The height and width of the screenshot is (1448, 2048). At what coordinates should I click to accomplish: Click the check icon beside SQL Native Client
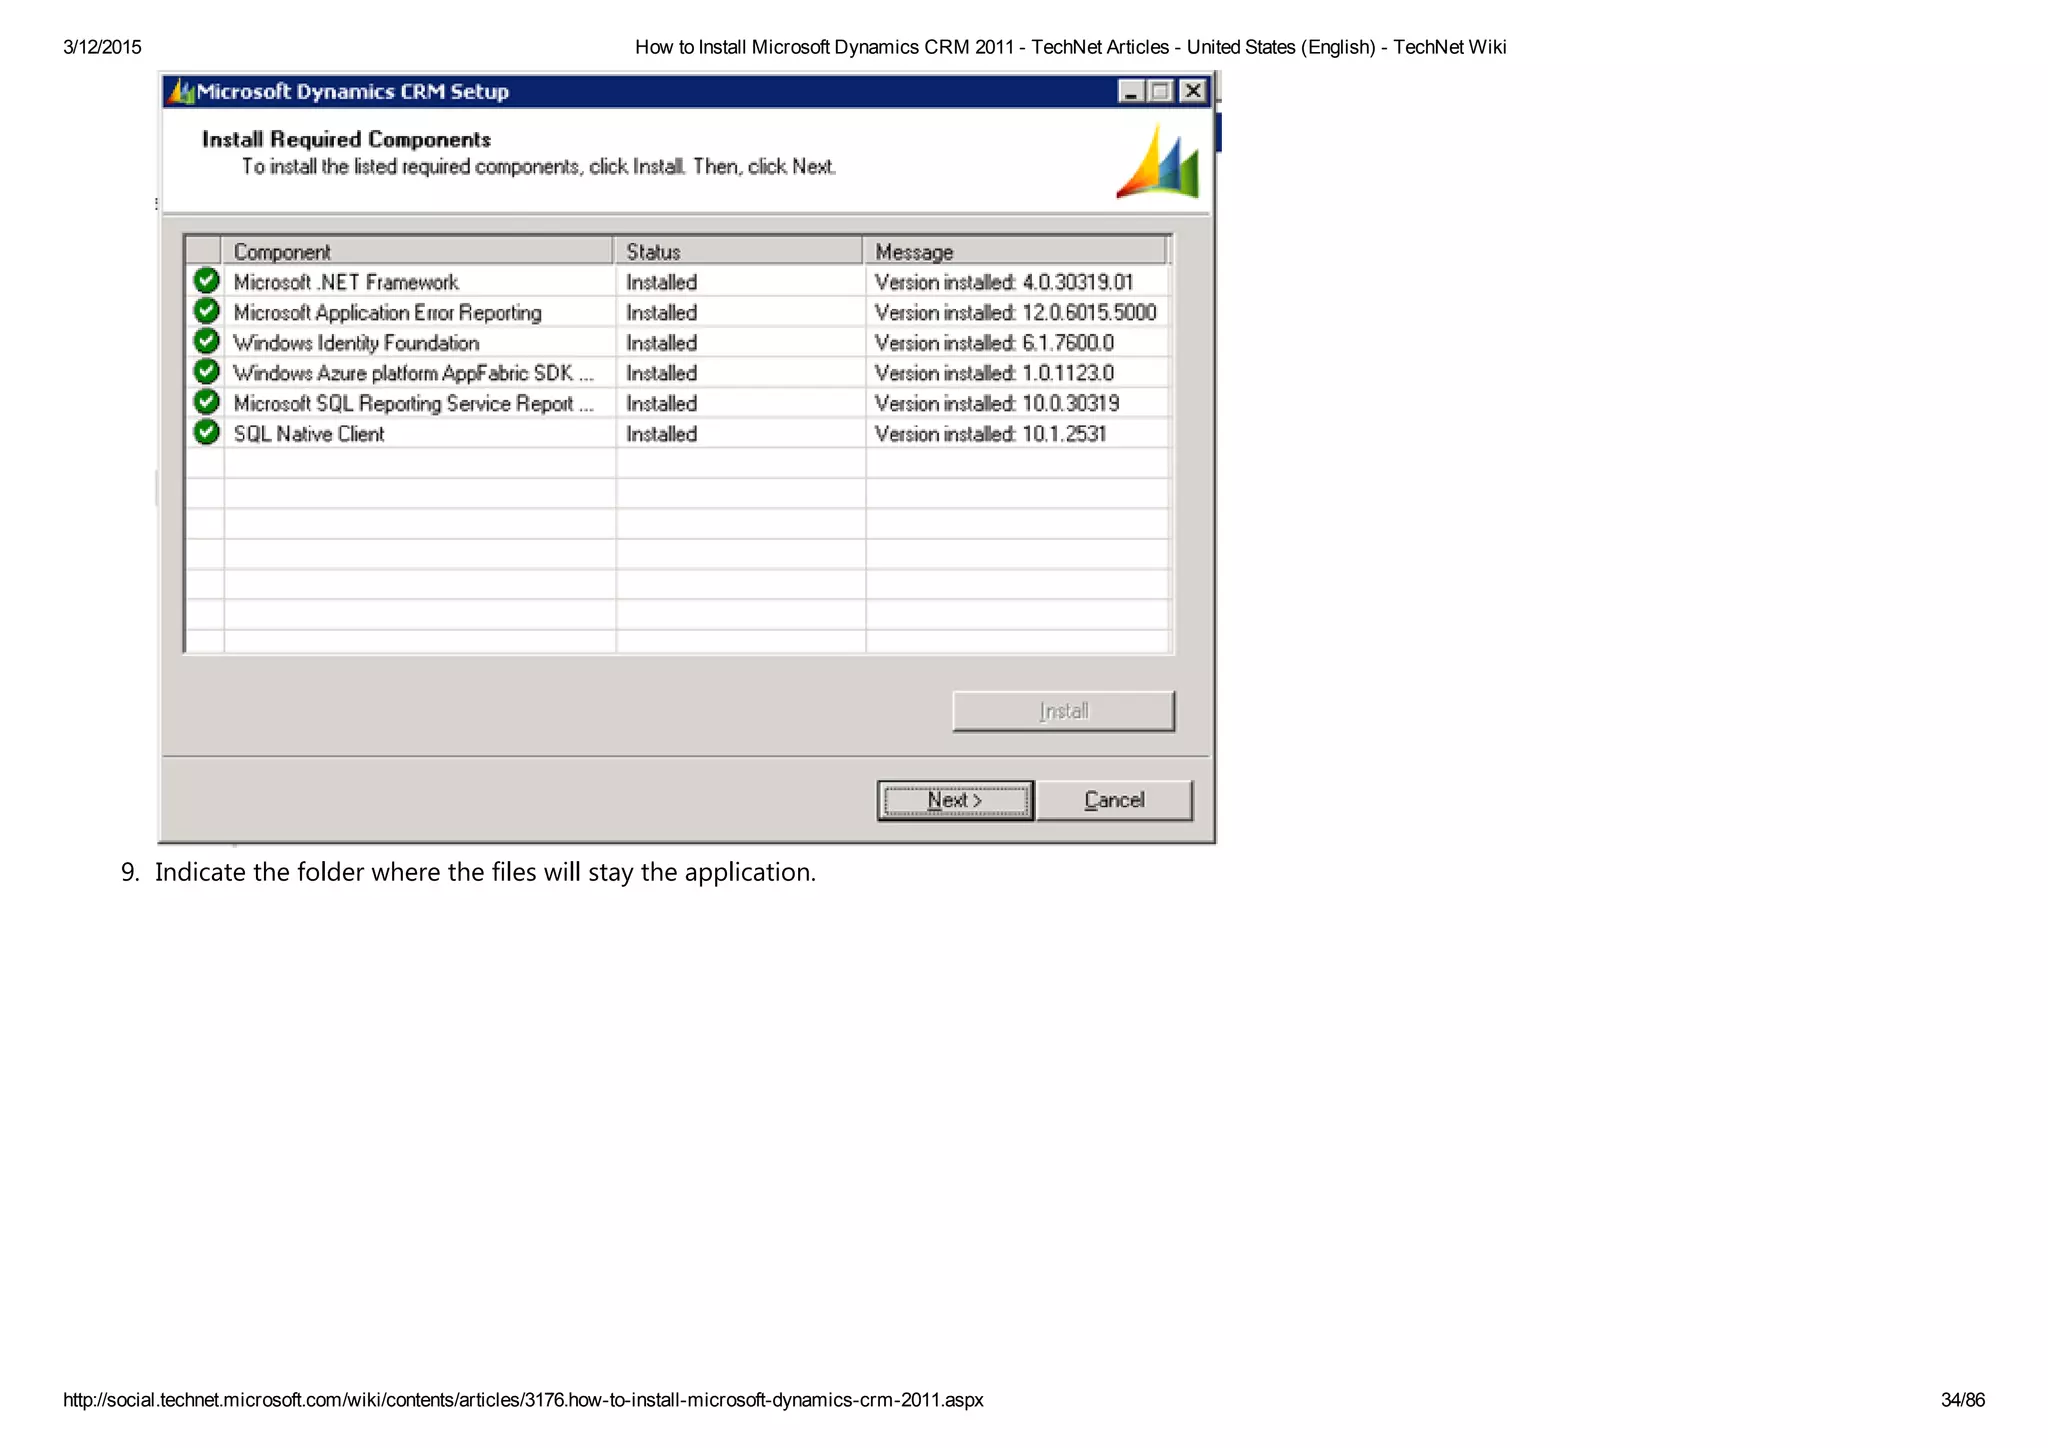tap(206, 432)
